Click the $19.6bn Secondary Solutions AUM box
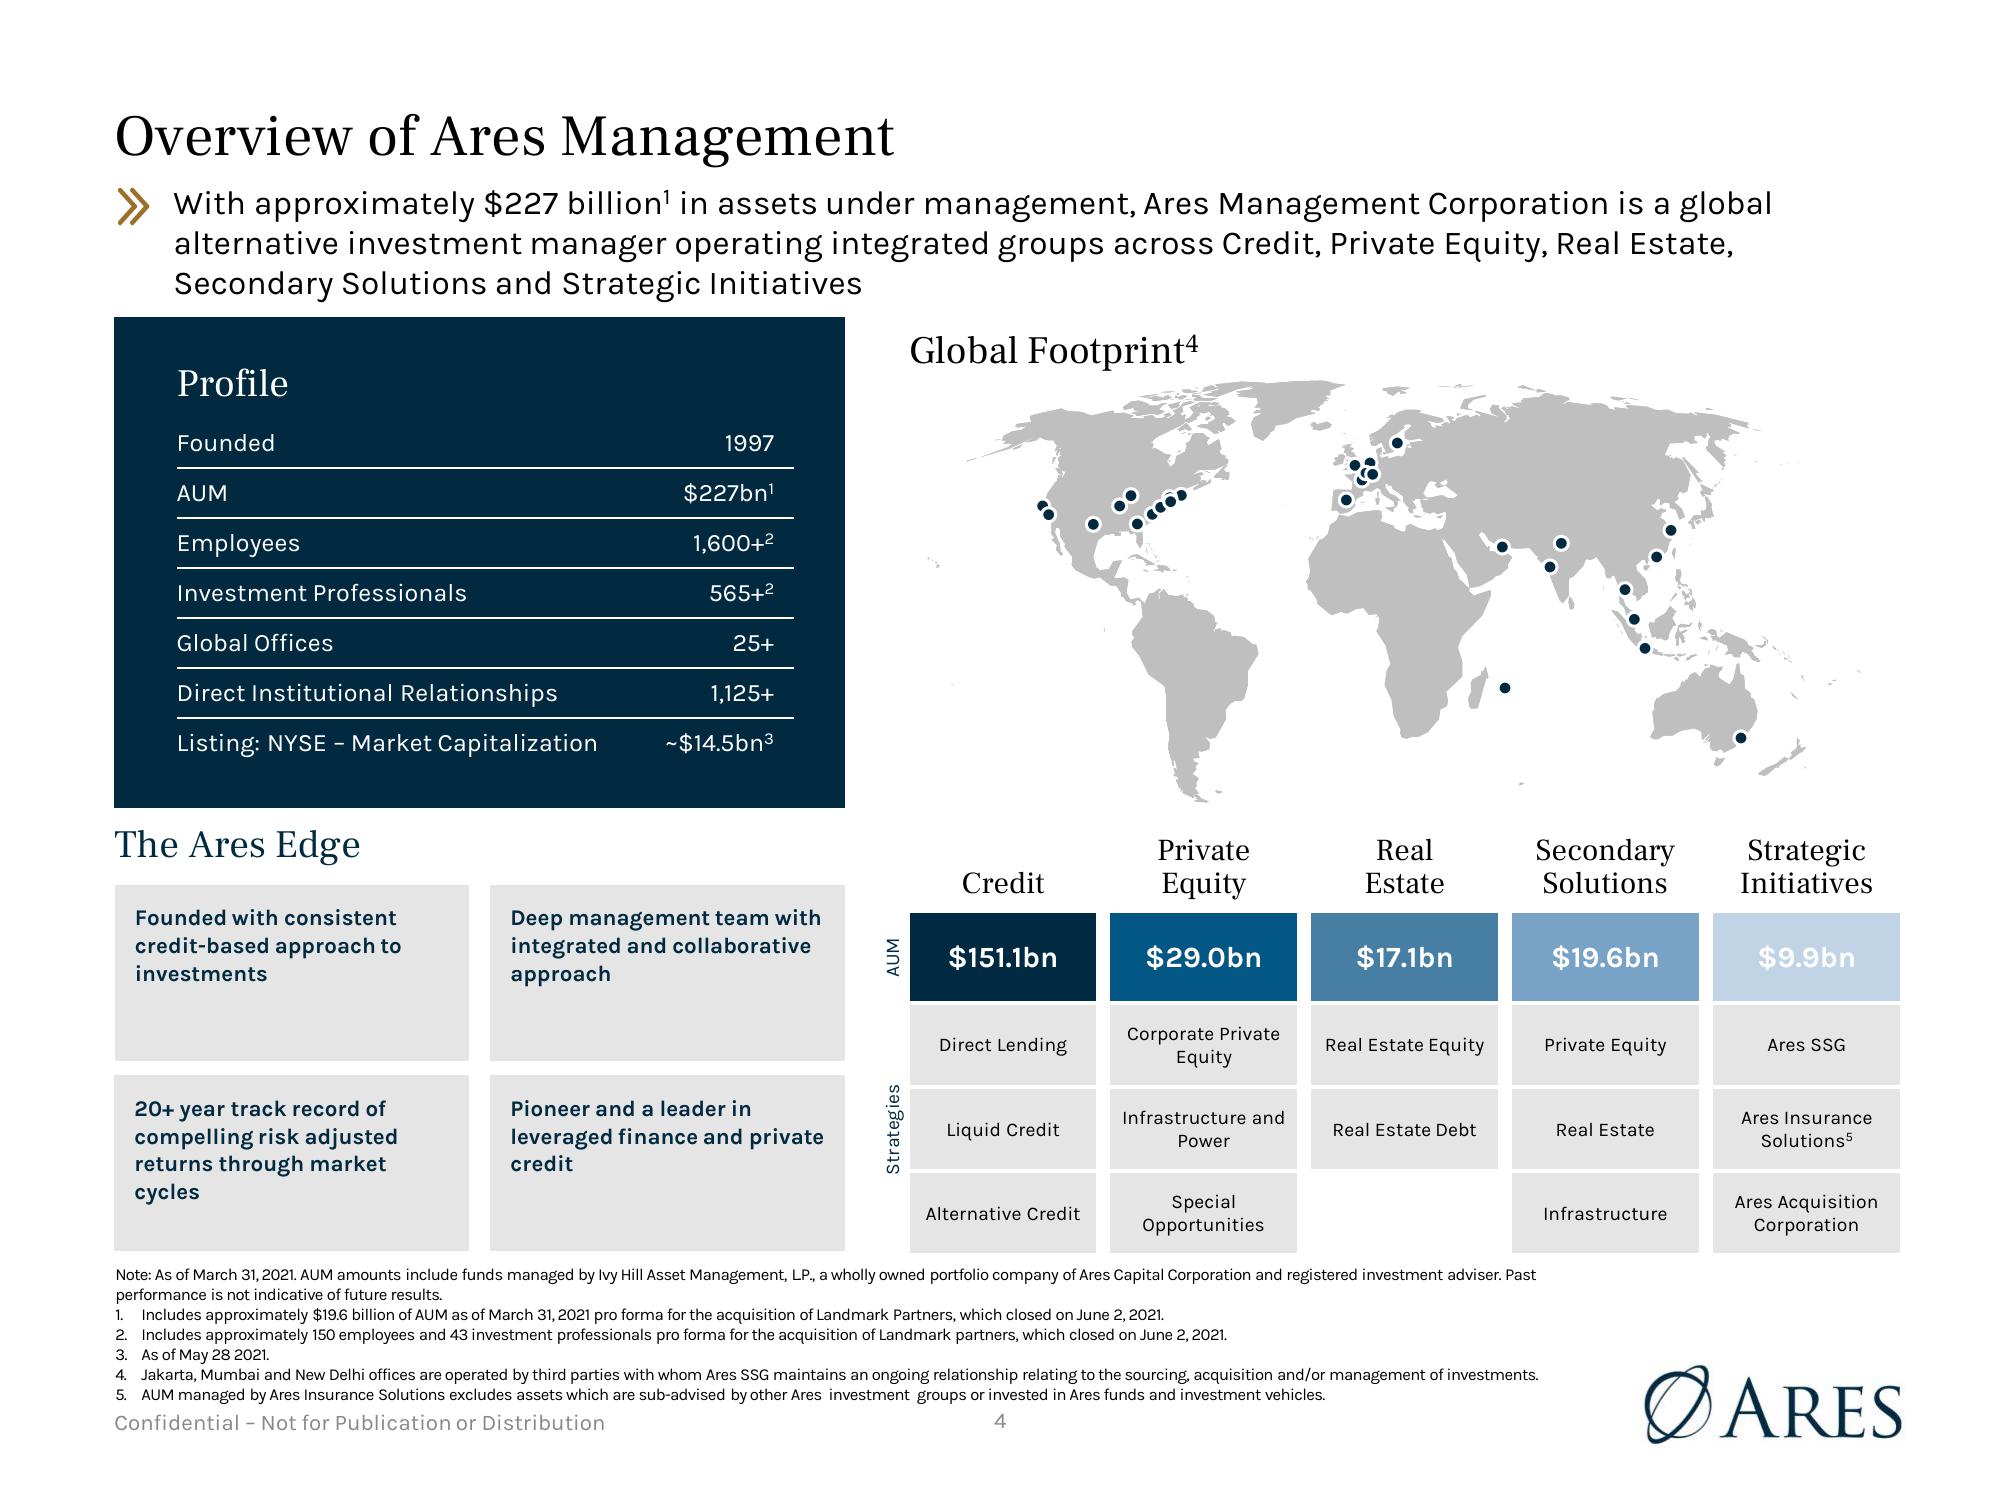Viewport: 2000px width, 1500px height. click(x=1605, y=957)
